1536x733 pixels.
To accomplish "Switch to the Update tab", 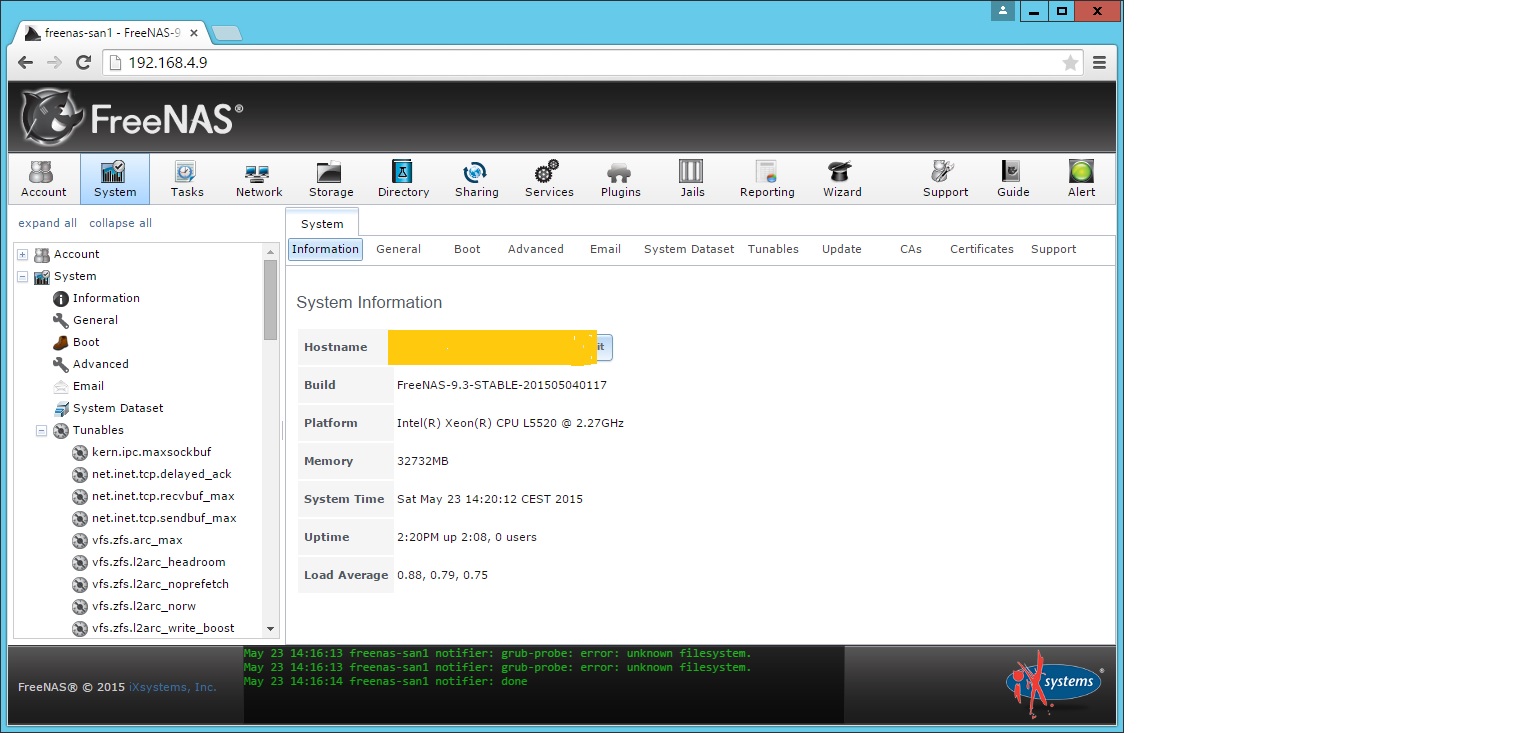I will click(x=841, y=249).
